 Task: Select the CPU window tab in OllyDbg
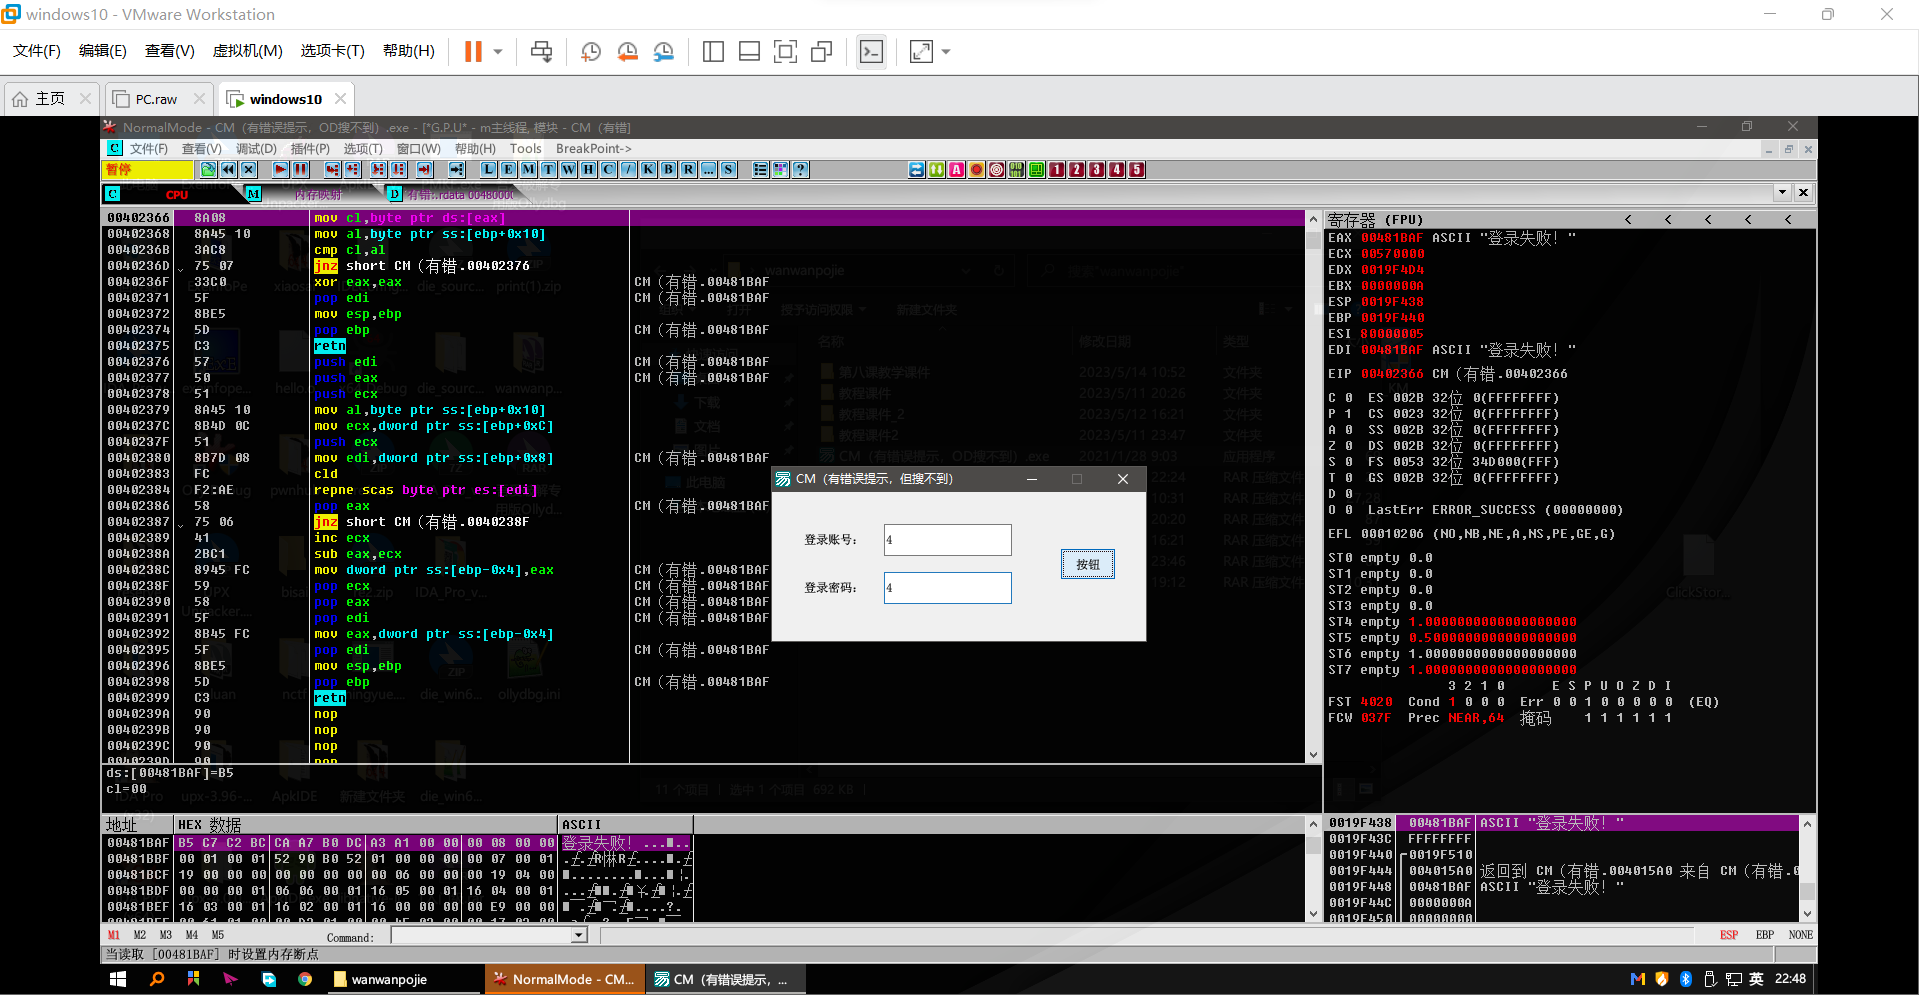pyautogui.click(x=177, y=195)
